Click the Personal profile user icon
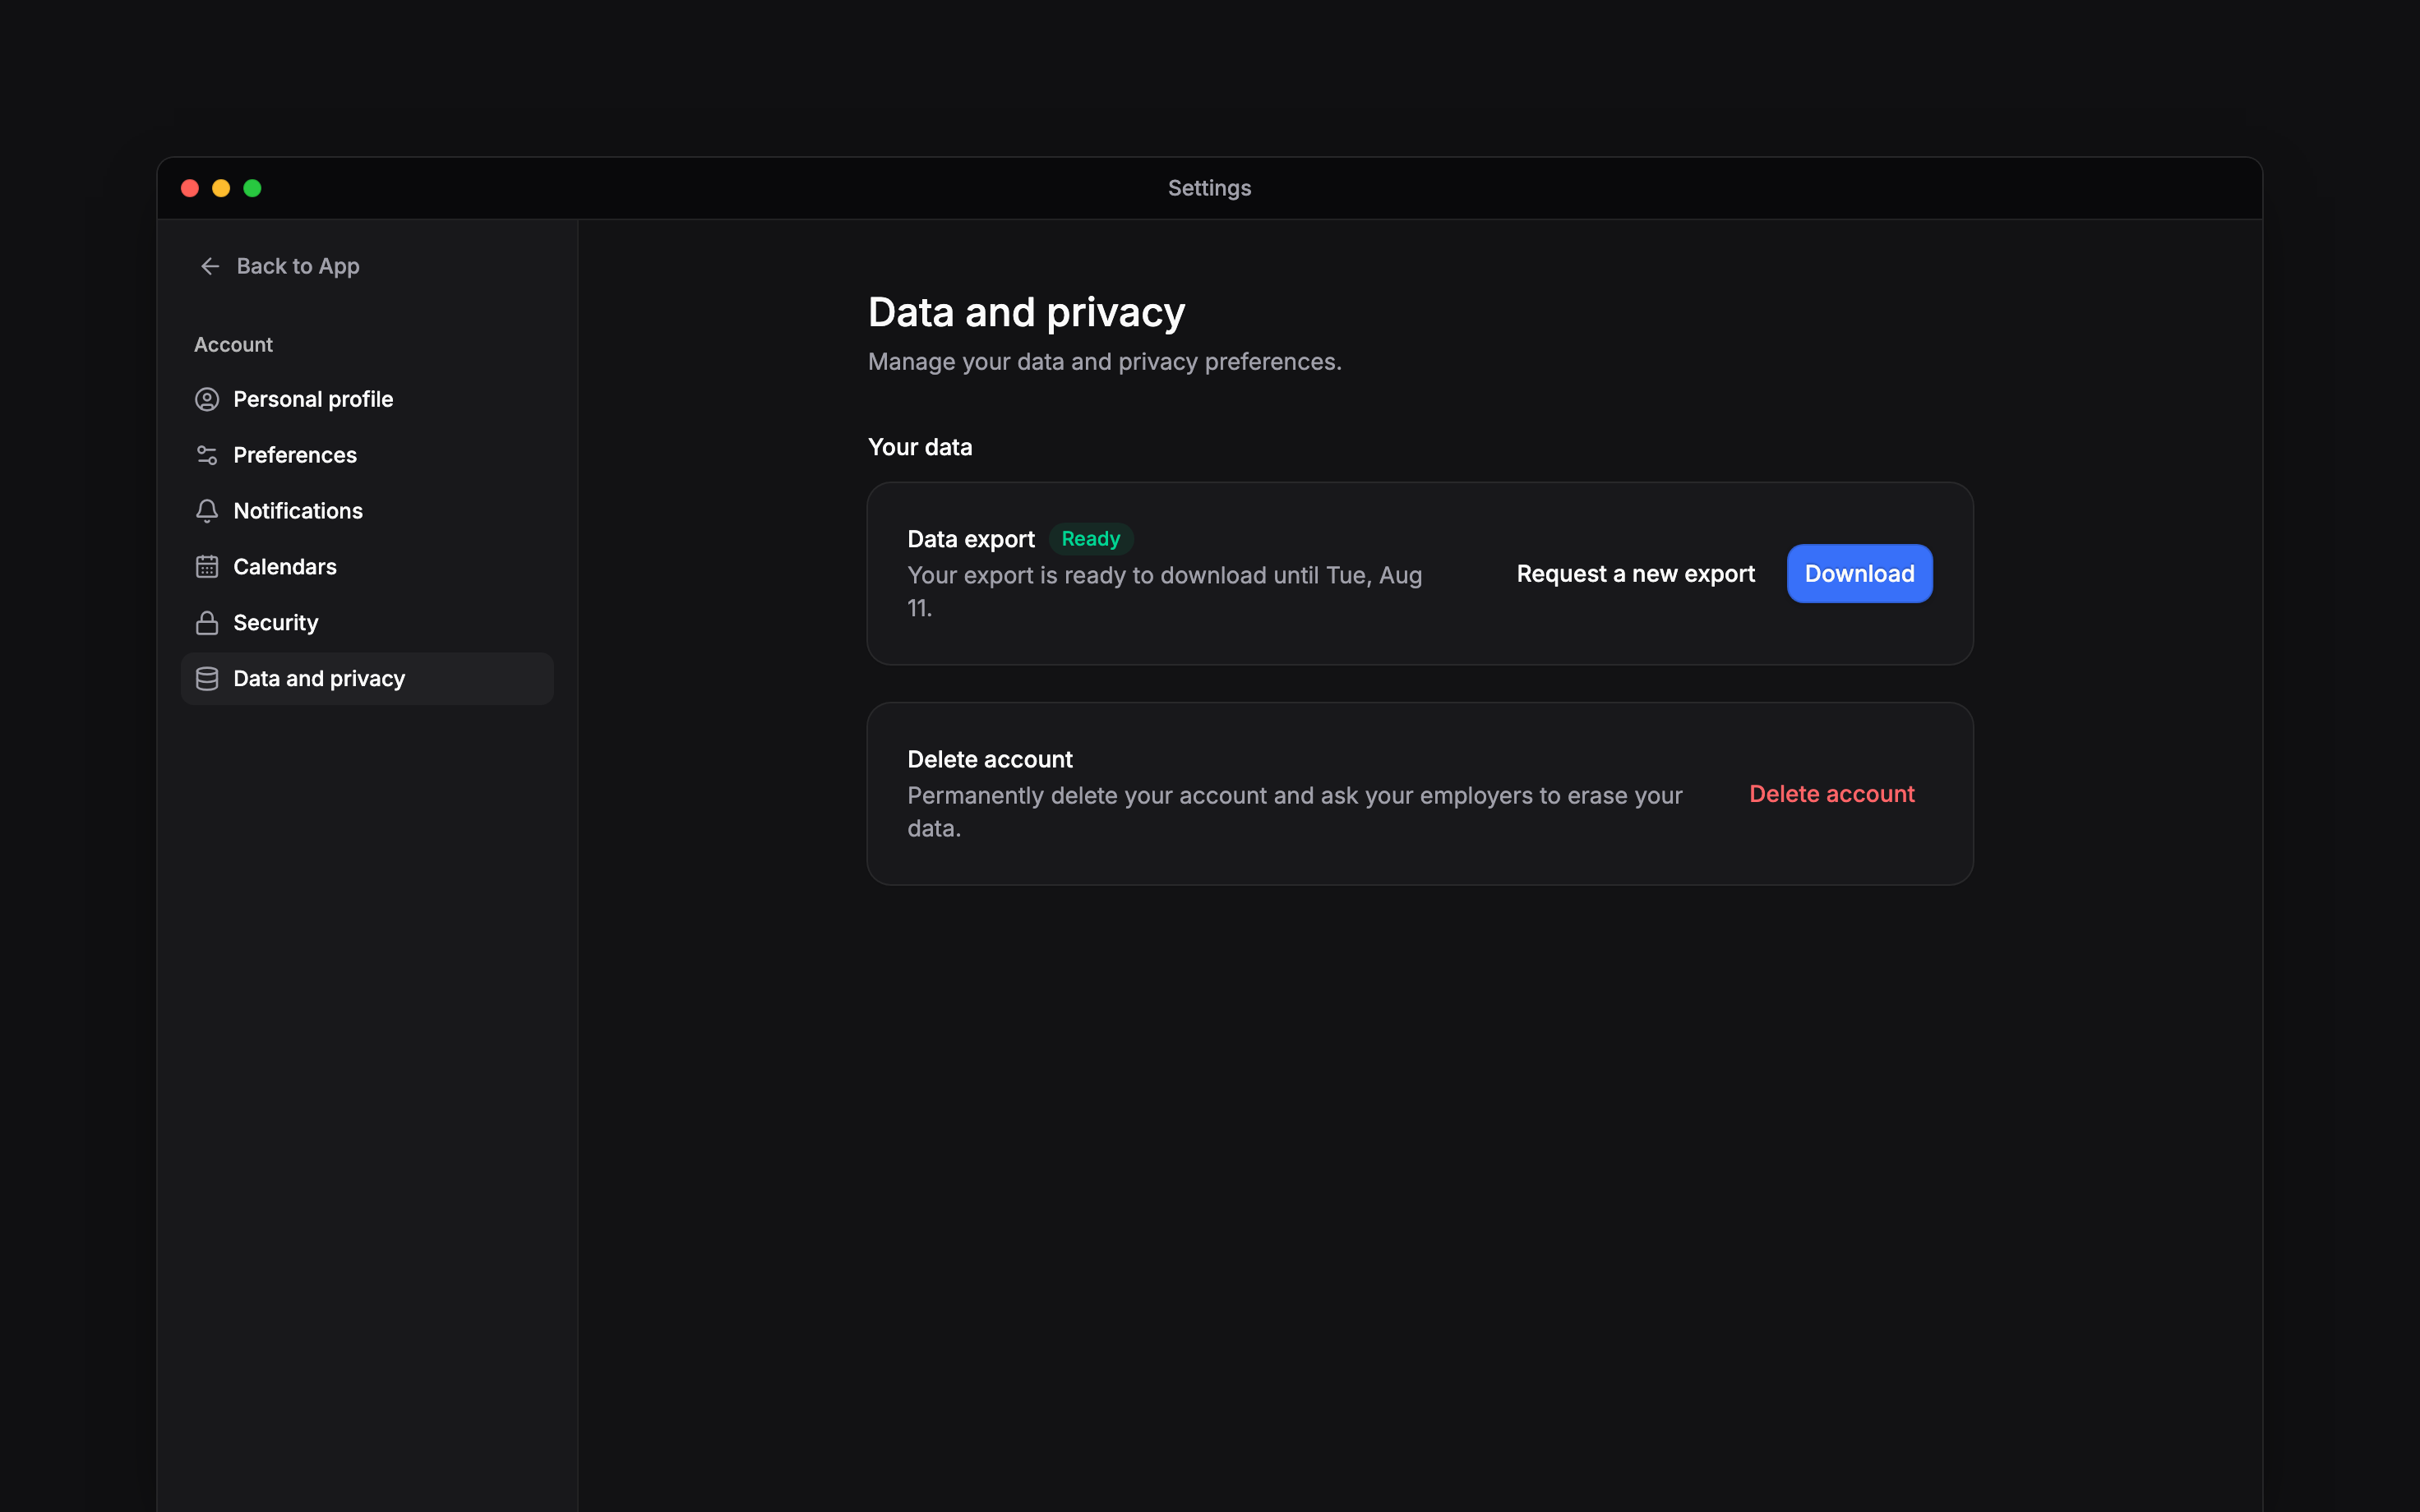This screenshot has width=2420, height=1512. coord(207,399)
